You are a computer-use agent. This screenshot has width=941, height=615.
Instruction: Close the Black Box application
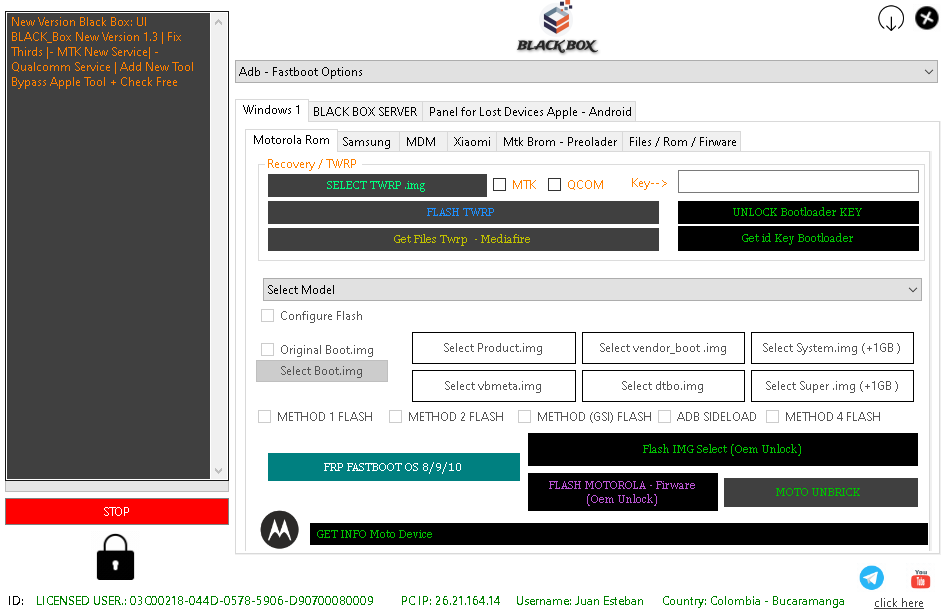(x=926, y=17)
